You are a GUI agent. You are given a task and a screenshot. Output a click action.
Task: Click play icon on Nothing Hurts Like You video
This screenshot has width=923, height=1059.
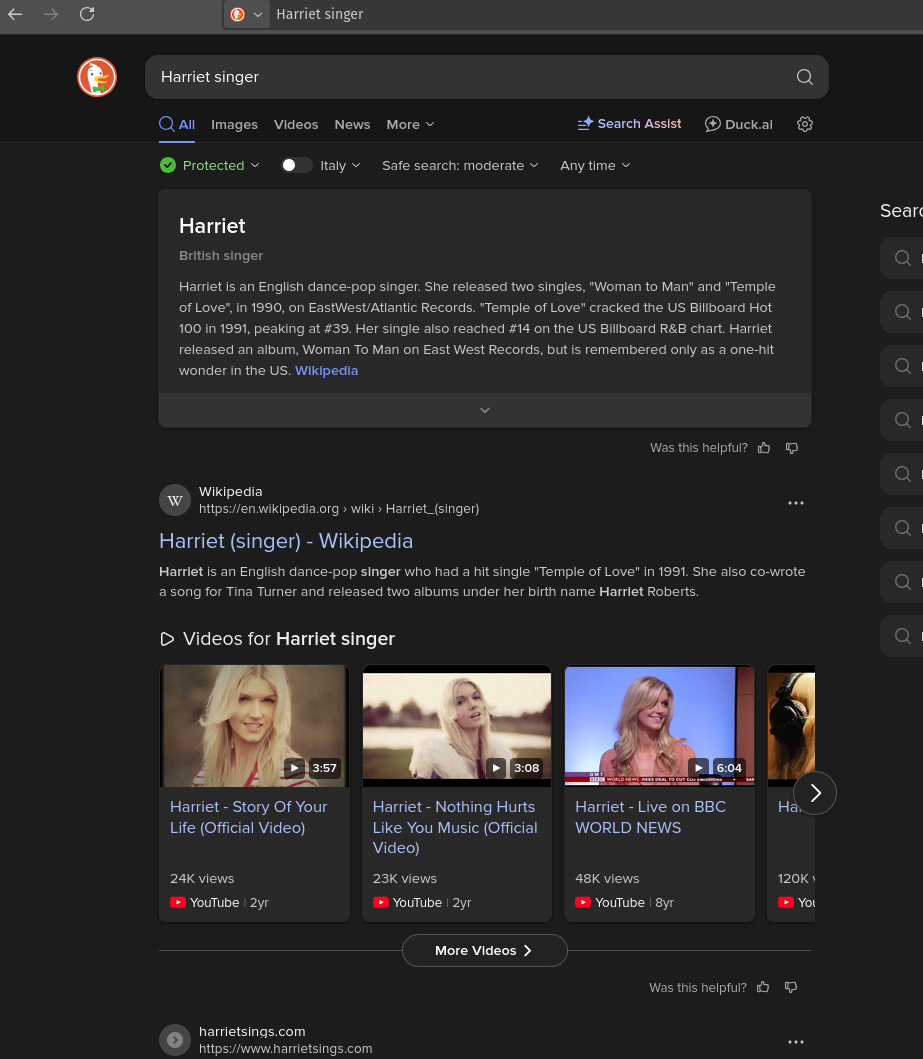point(496,768)
